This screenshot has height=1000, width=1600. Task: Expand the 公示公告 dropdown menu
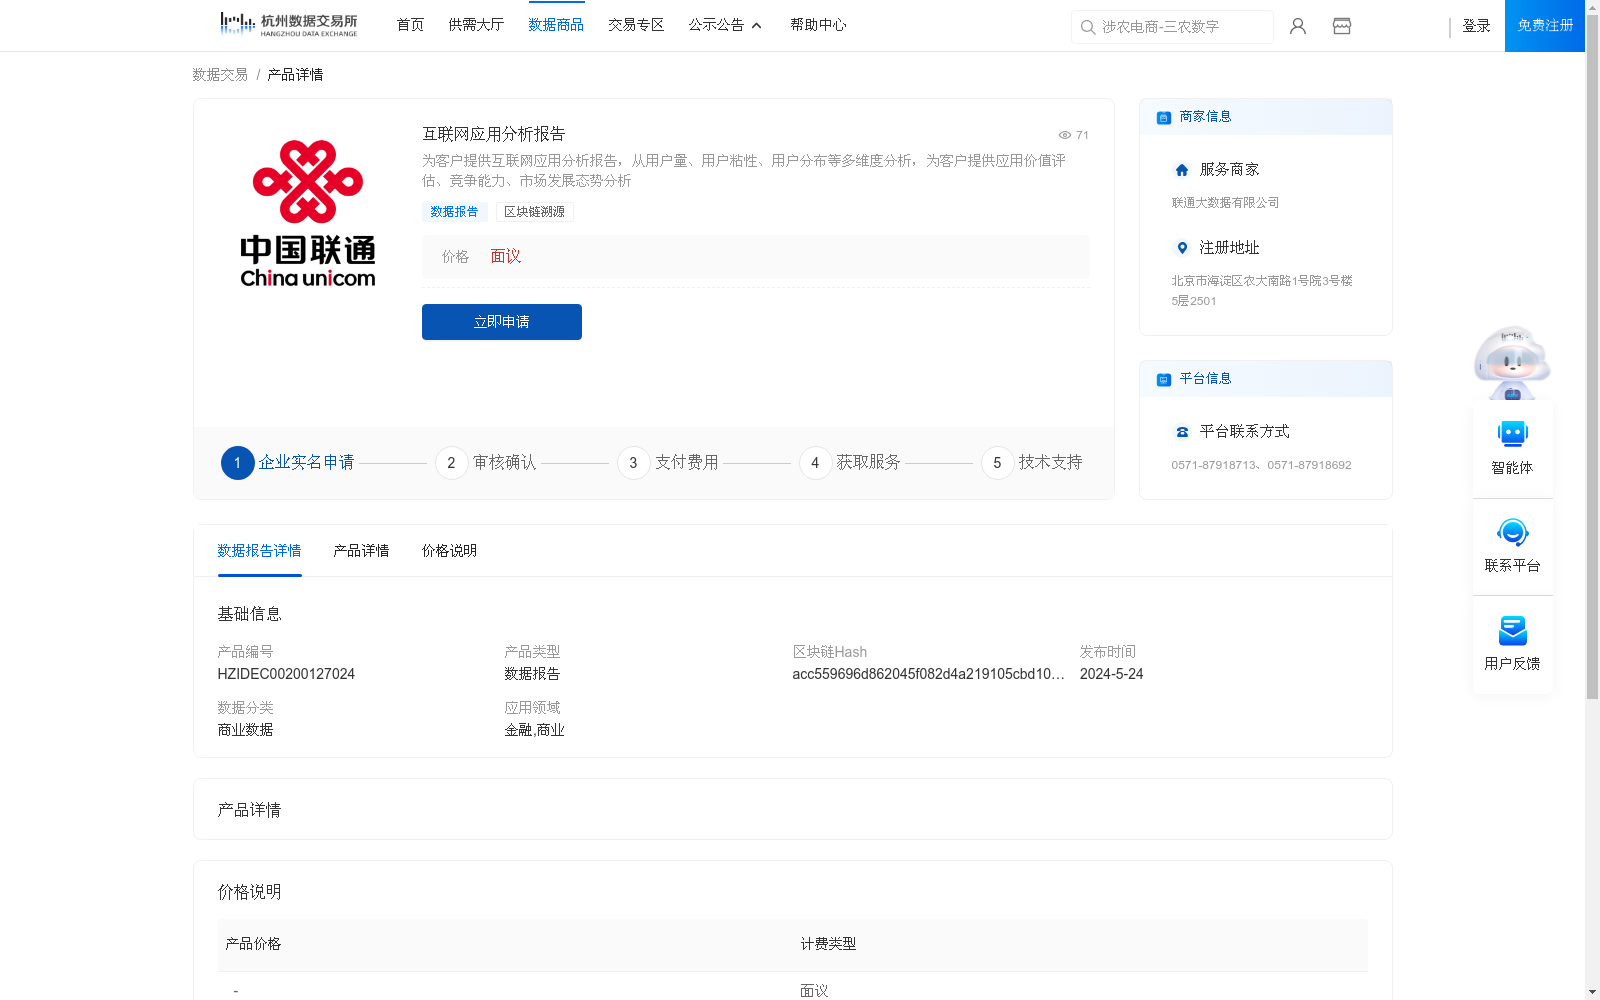(725, 25)
